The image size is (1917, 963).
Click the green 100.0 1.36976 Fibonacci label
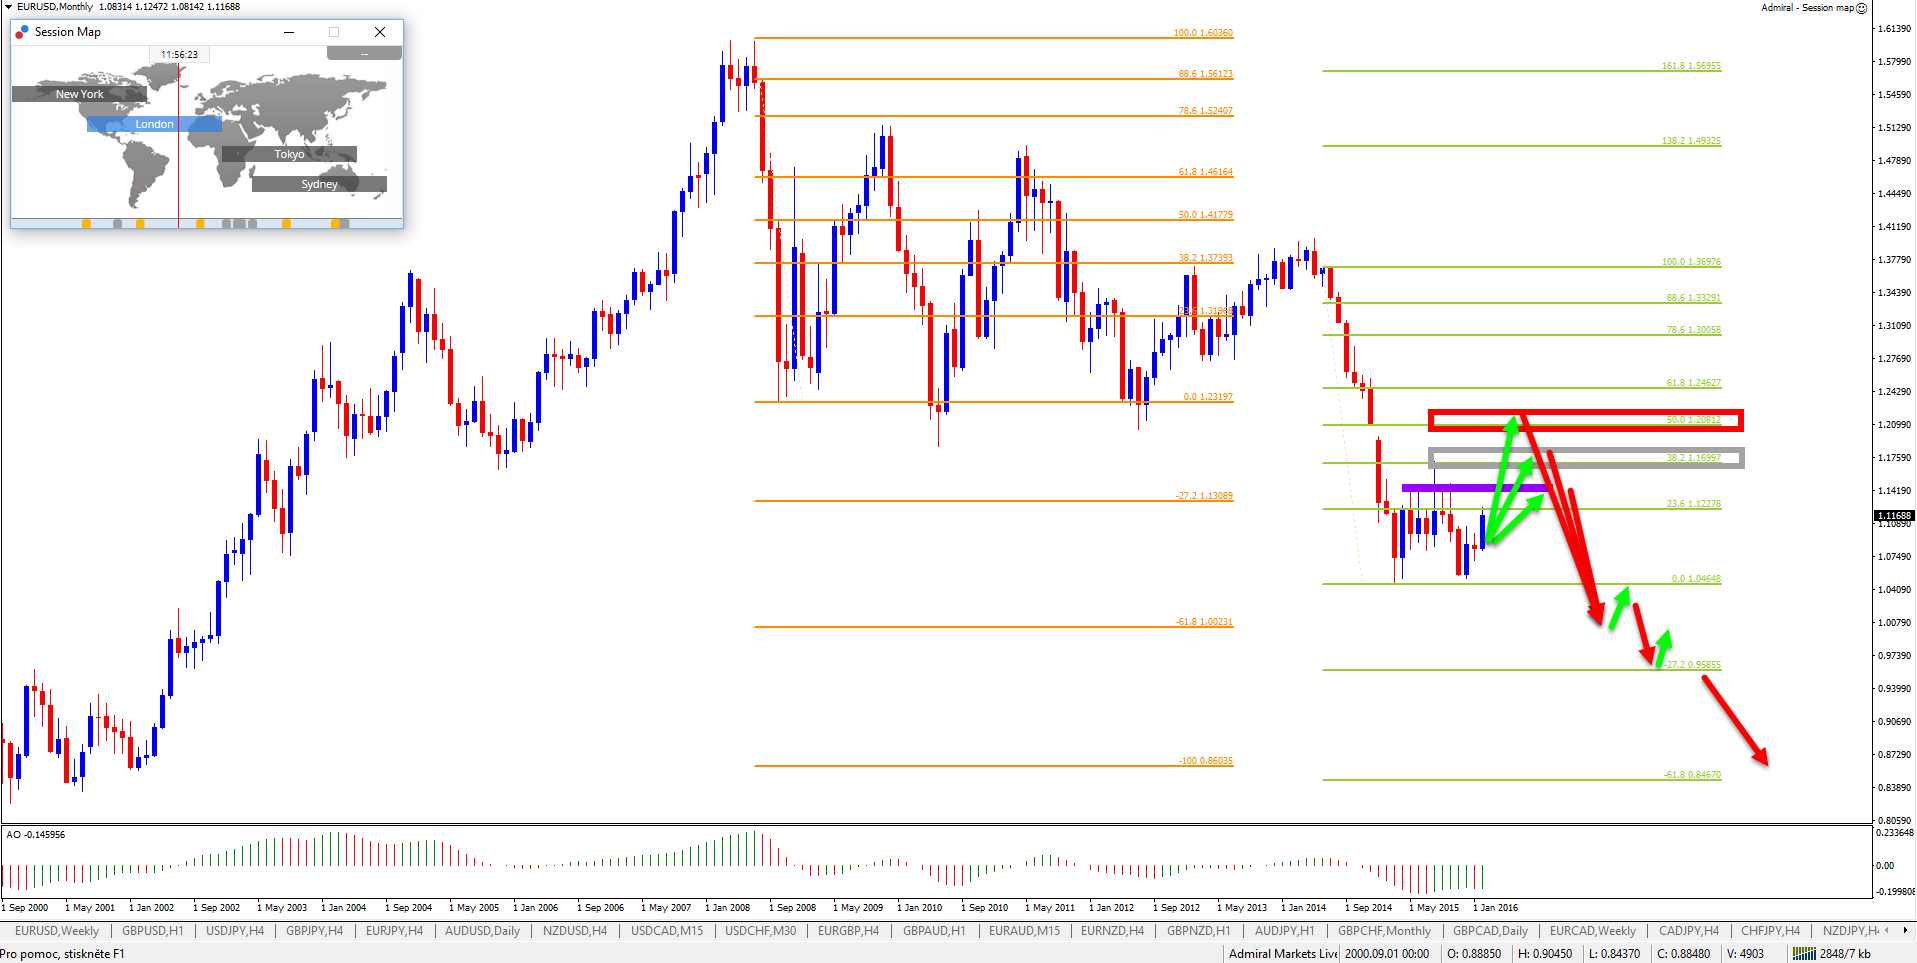click(1692, 262)
